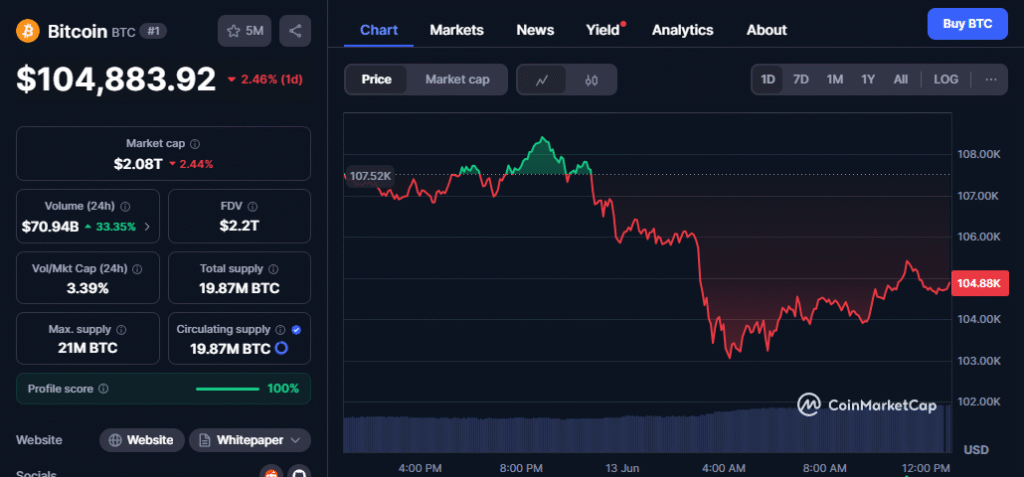The width and height of the screenshot is (1024, 477).
Task: Select 1M time range
Action: pos(835,80)
